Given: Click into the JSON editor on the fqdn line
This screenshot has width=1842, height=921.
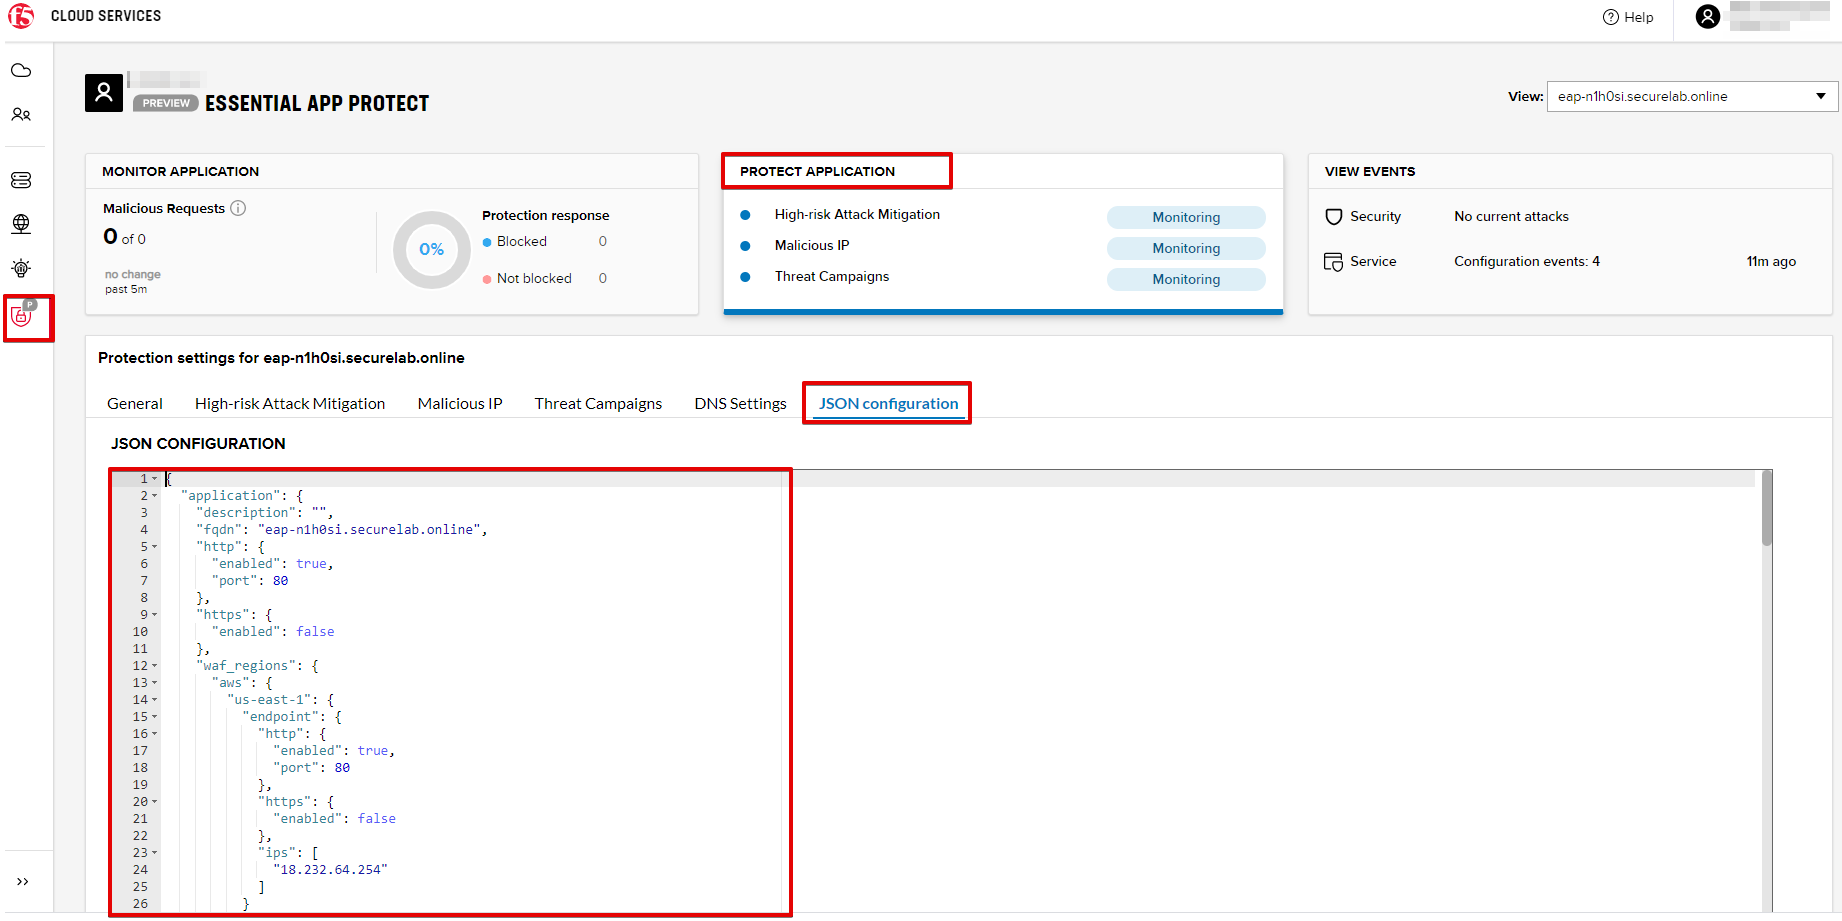Looking at the screenshot, I should [342, 530].
